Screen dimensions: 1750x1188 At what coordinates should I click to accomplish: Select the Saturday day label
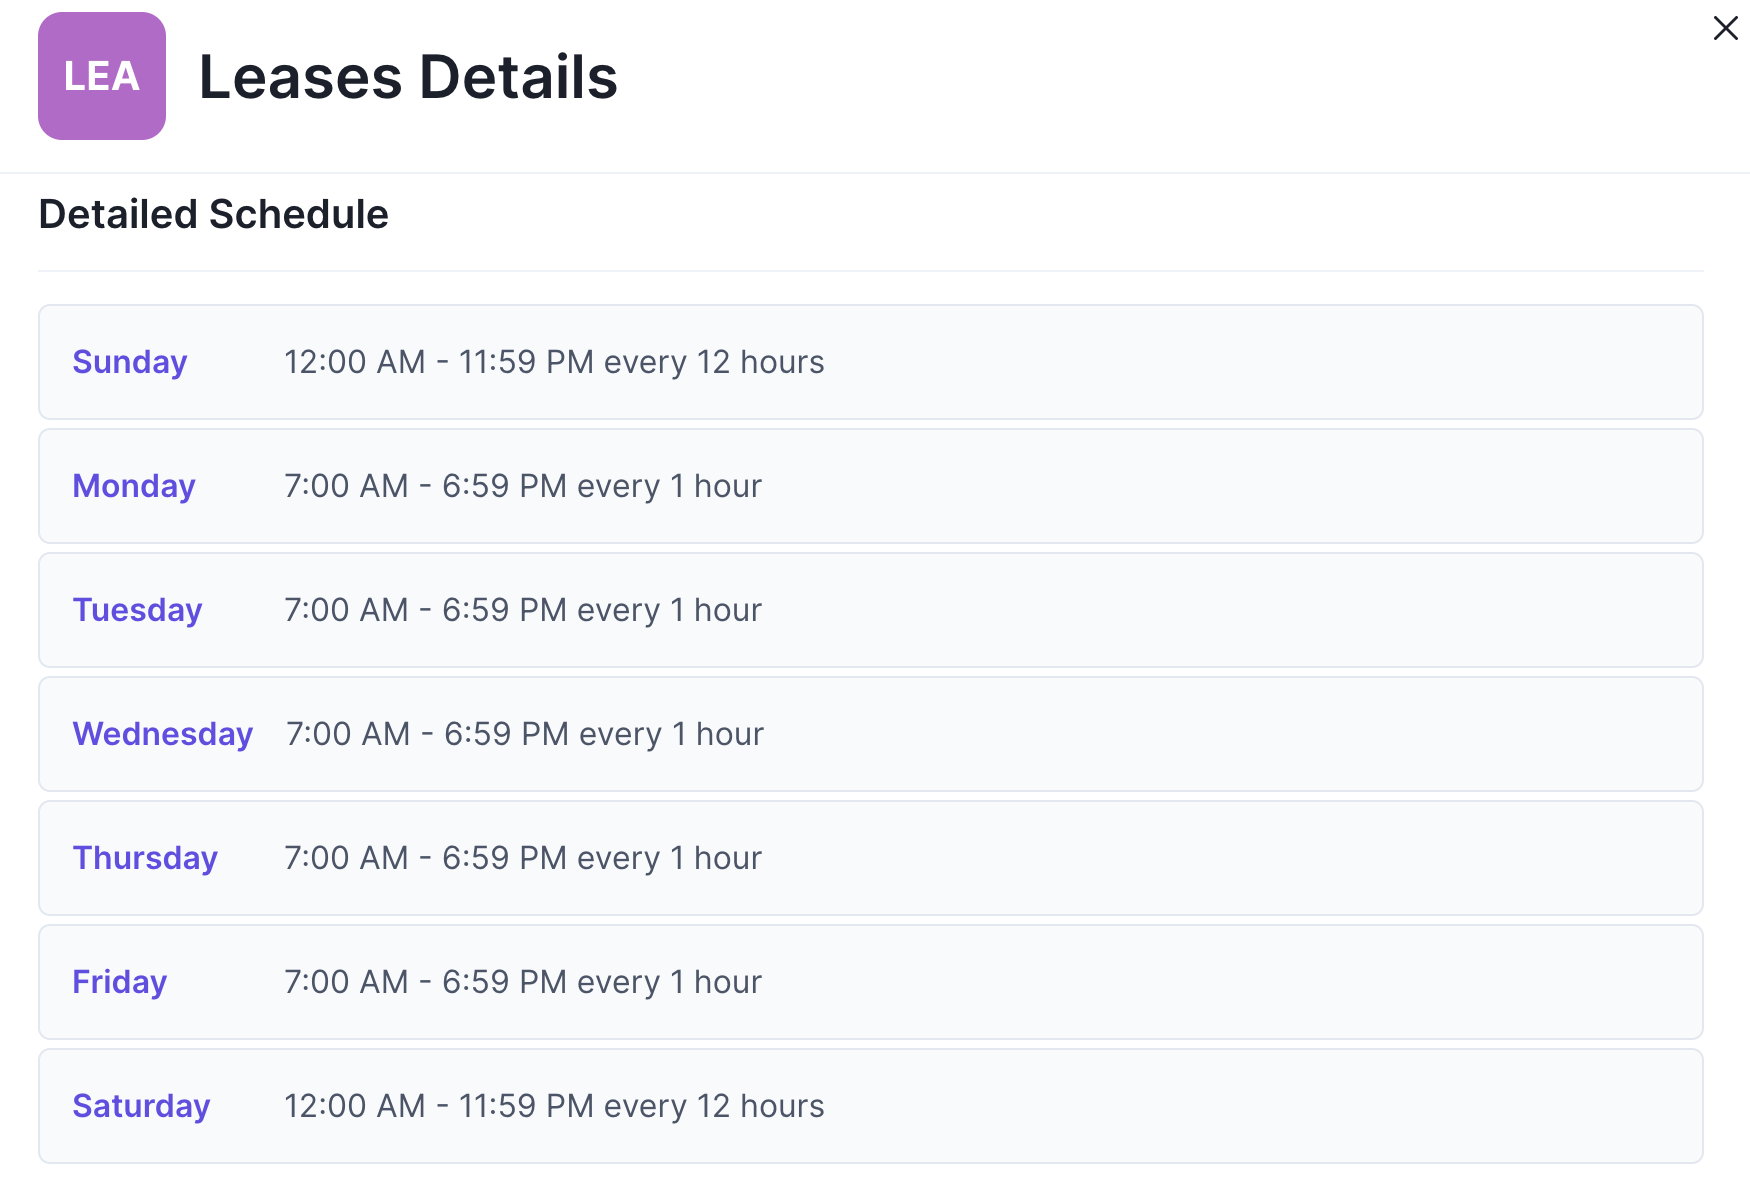point(141,1106)
